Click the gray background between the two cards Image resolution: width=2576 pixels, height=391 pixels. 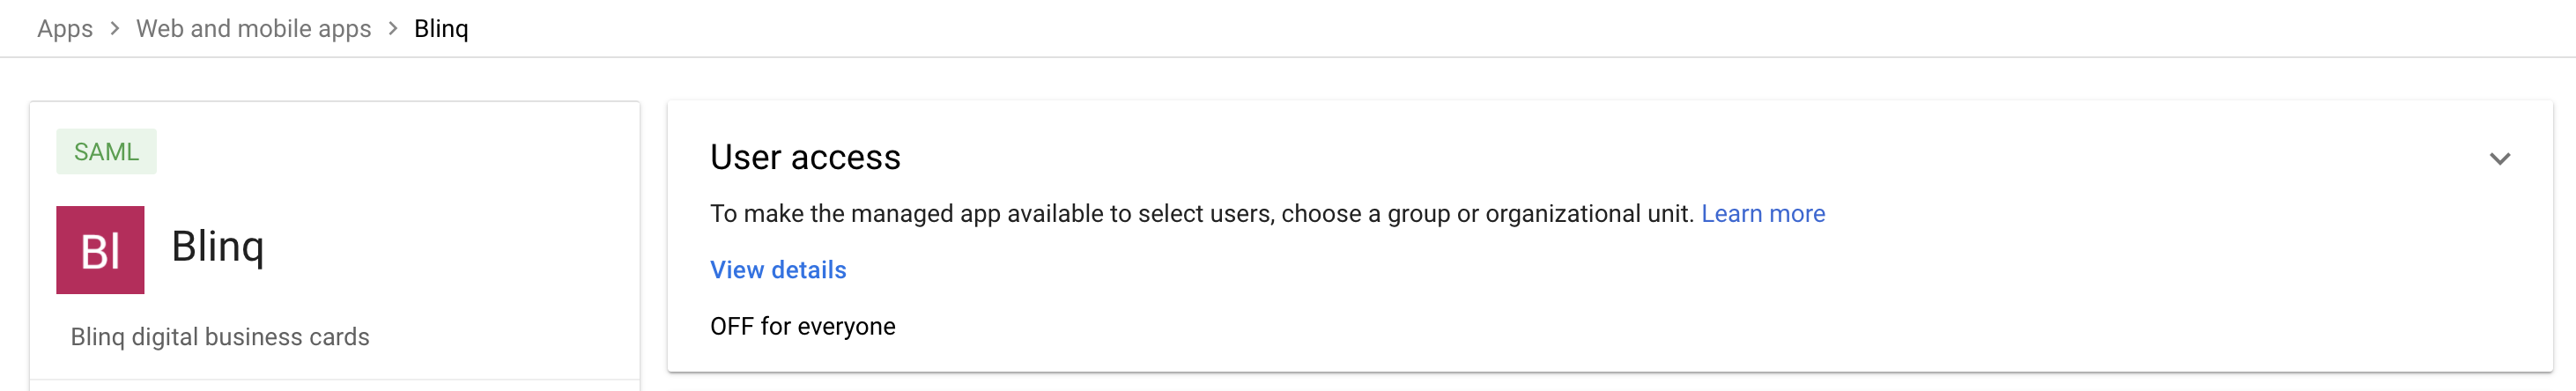click(x=654, y=240)
